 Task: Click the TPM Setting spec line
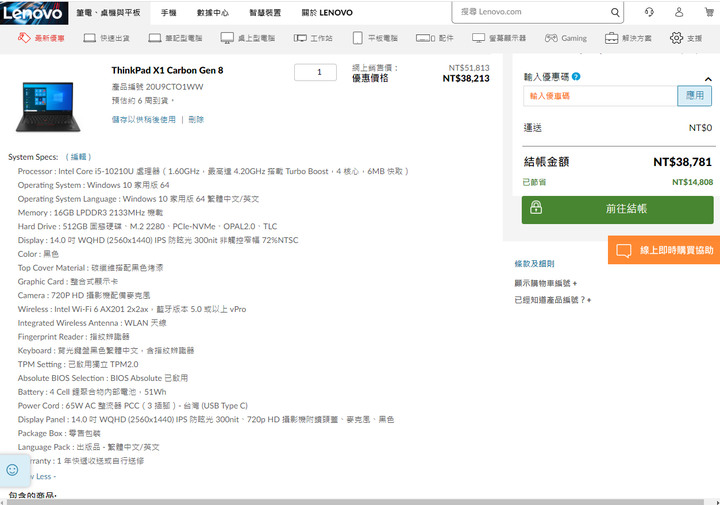point(78,364)
